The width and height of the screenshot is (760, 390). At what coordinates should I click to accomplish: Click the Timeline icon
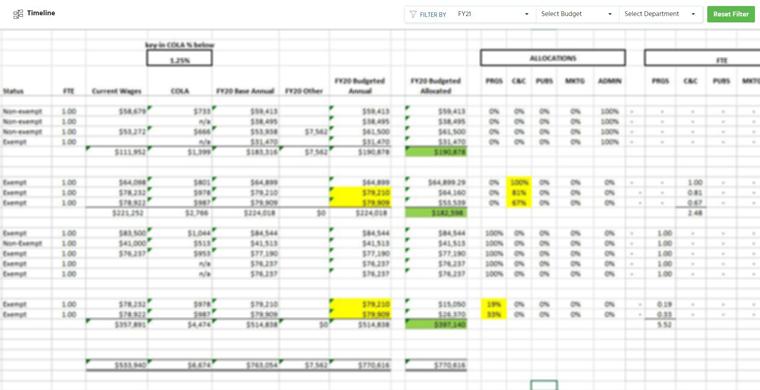click(18, 14)
